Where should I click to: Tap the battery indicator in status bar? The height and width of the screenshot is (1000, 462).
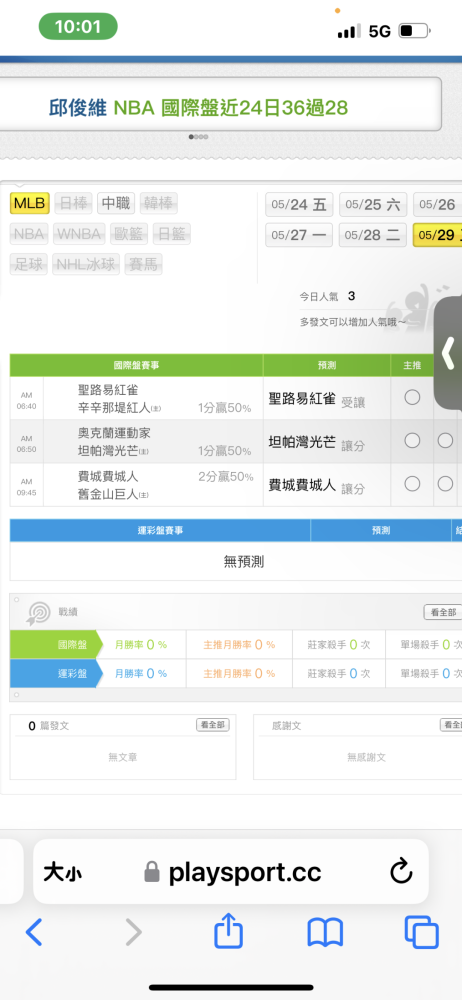(414, 31)
